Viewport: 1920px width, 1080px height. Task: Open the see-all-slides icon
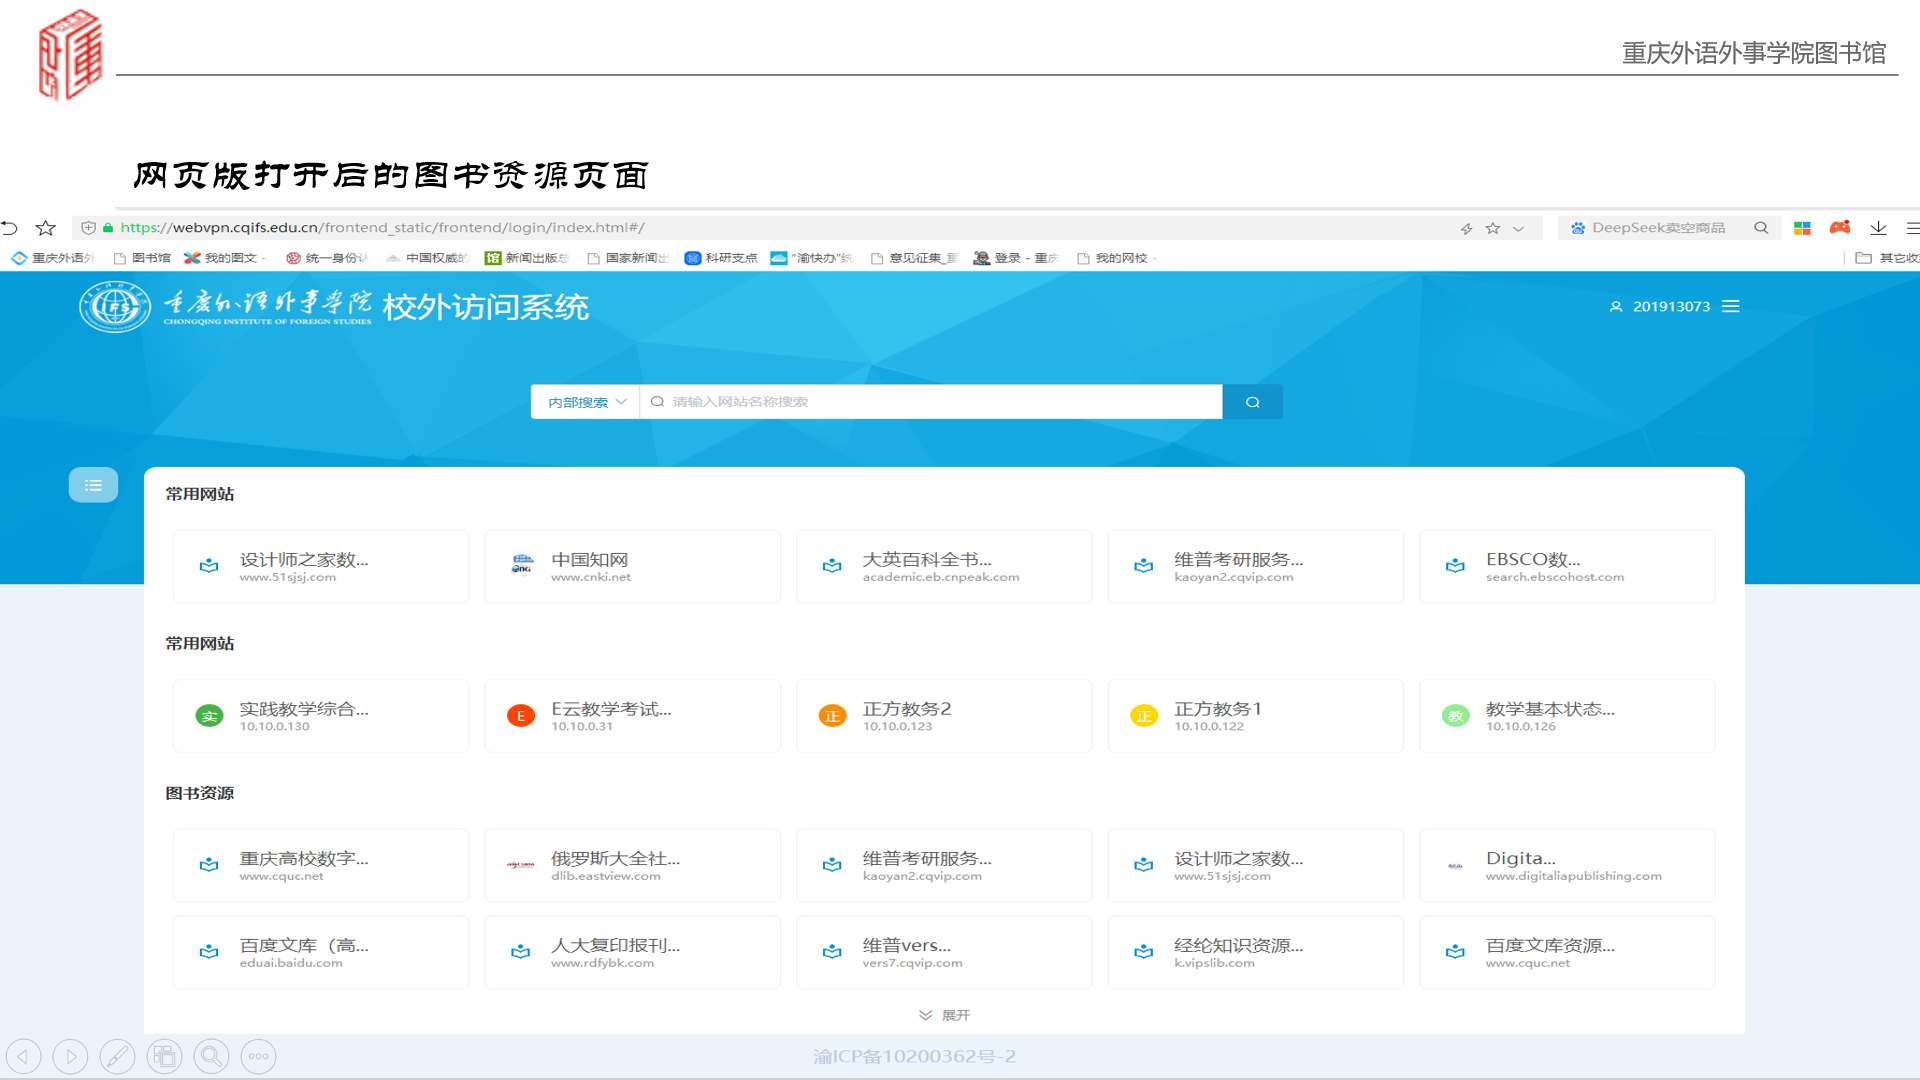pyautogui.click(x=164, y=1056)
